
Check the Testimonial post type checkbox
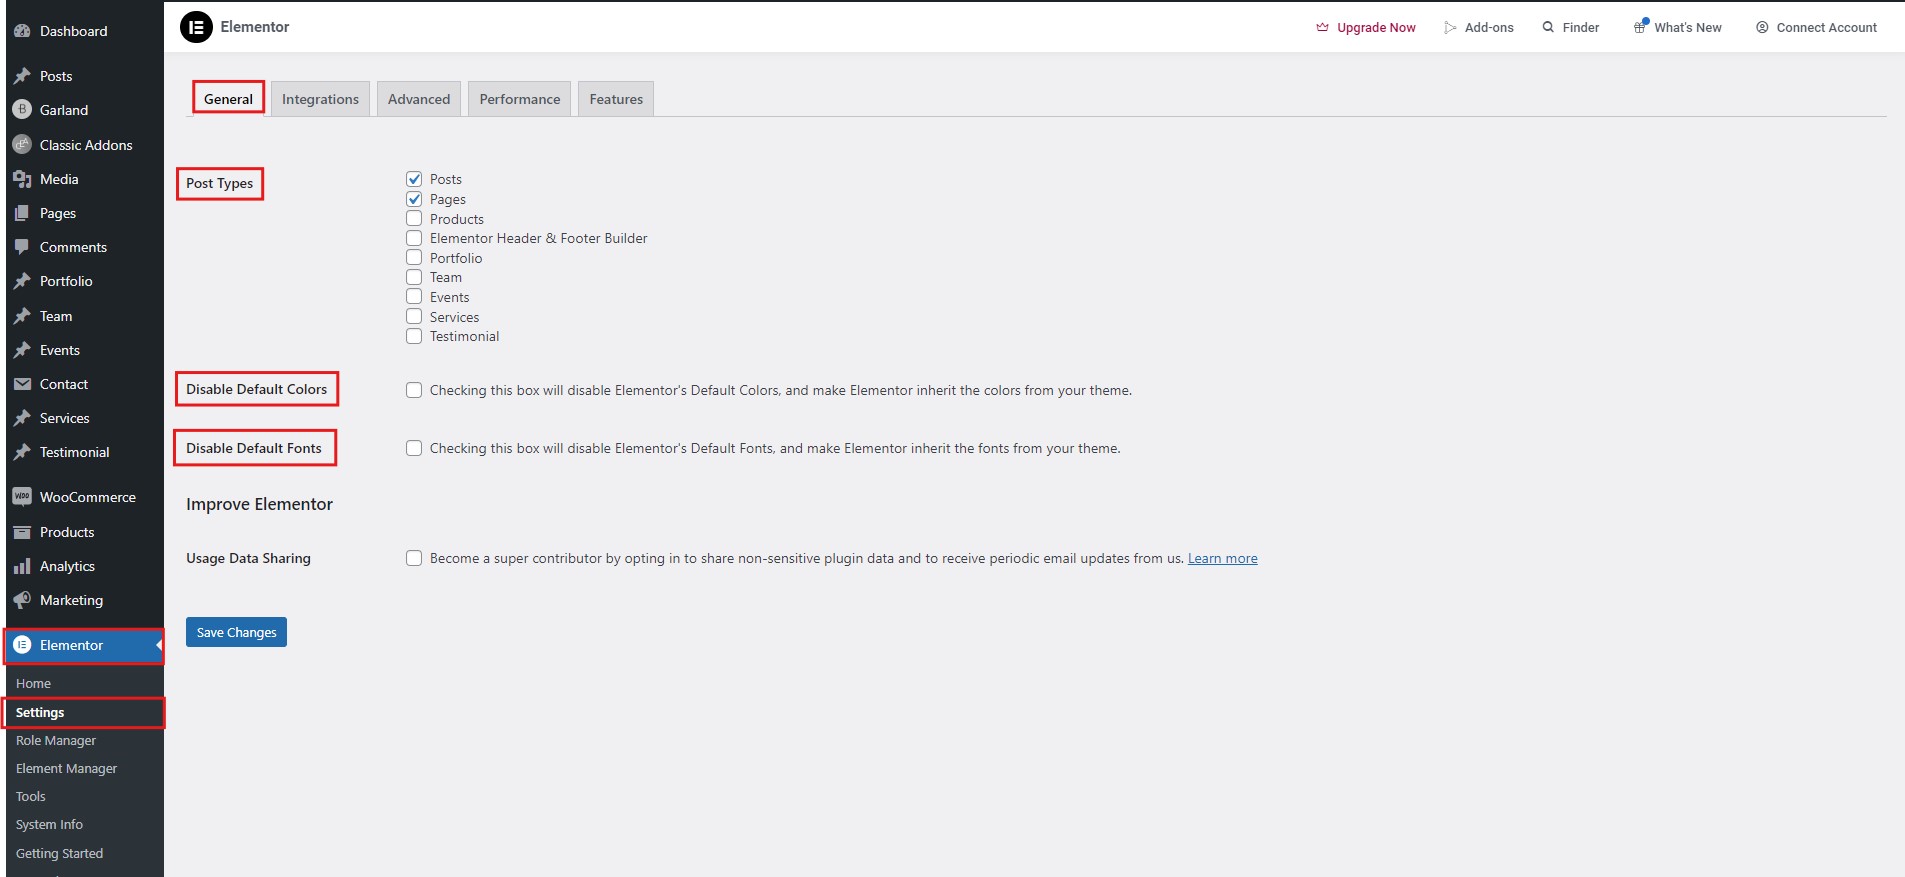coord(414,336)
